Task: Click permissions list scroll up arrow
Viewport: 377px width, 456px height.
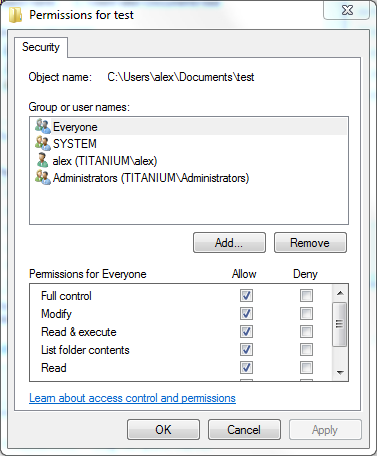Action: [x=340, y=293]
